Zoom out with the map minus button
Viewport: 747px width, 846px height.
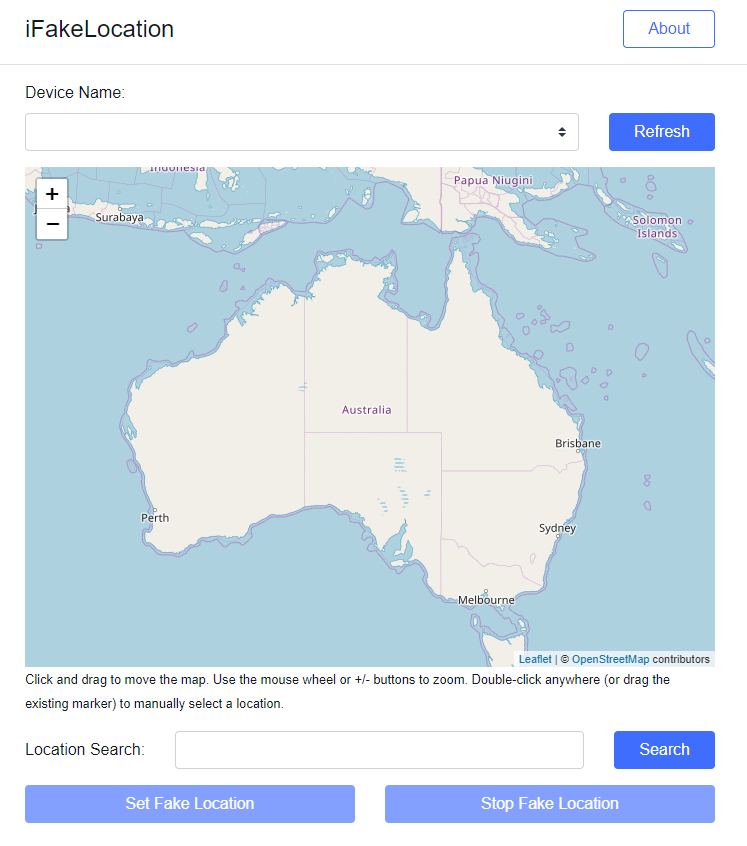click(52, 224)
